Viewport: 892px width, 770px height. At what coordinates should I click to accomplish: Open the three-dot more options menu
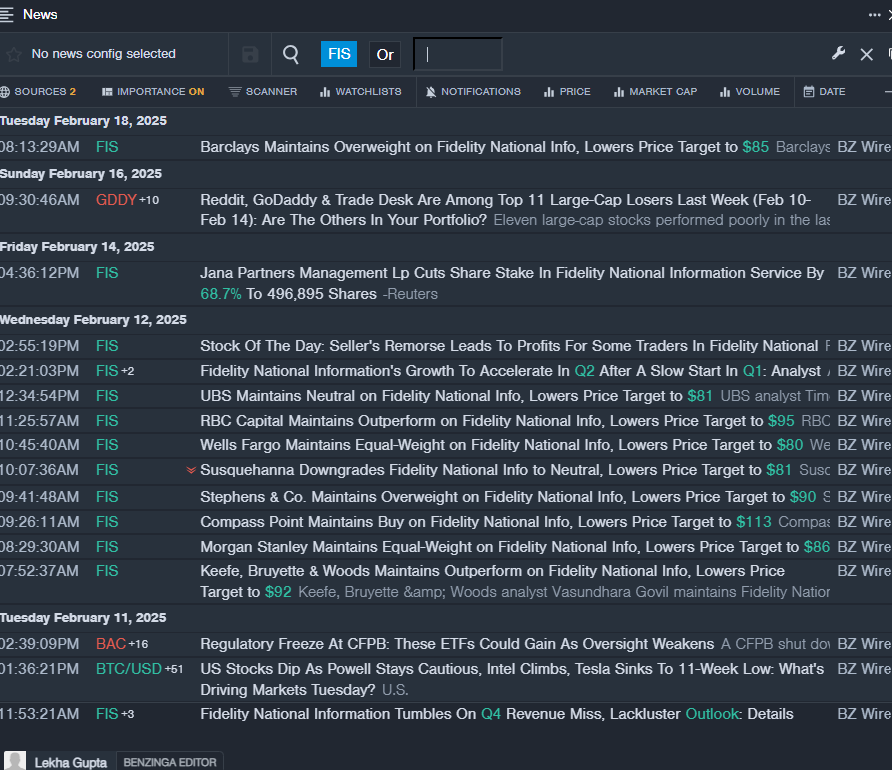coord(874,15)
